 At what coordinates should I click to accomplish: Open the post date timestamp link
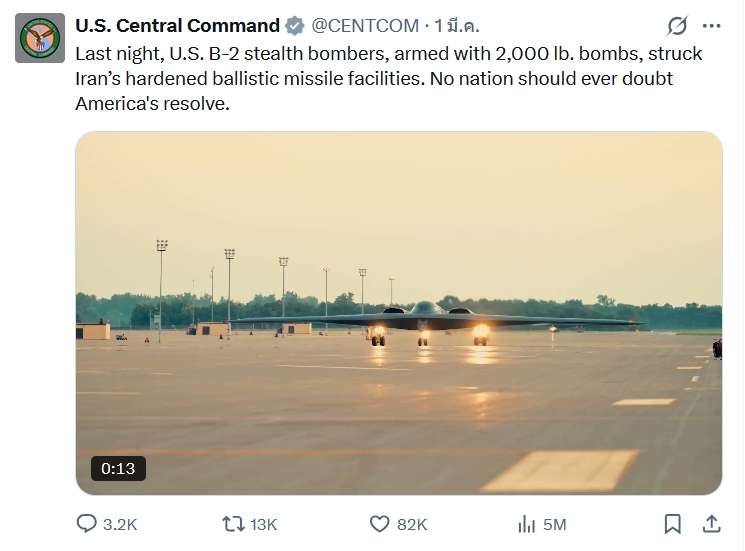tap(457, 26)
